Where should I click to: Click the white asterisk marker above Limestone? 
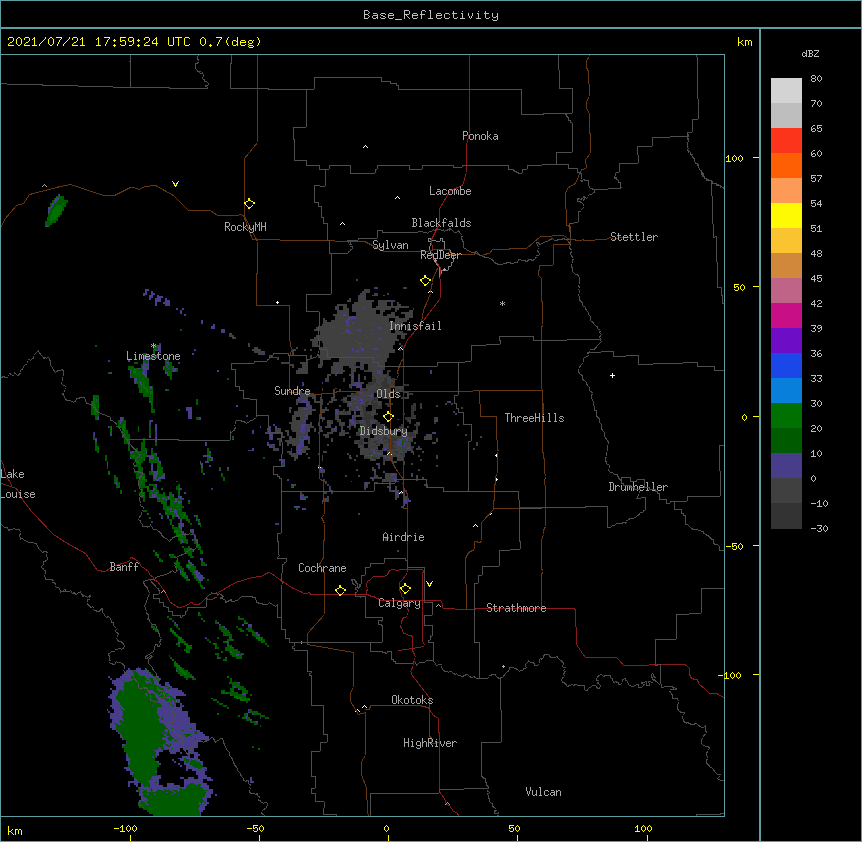click(154, 346)
